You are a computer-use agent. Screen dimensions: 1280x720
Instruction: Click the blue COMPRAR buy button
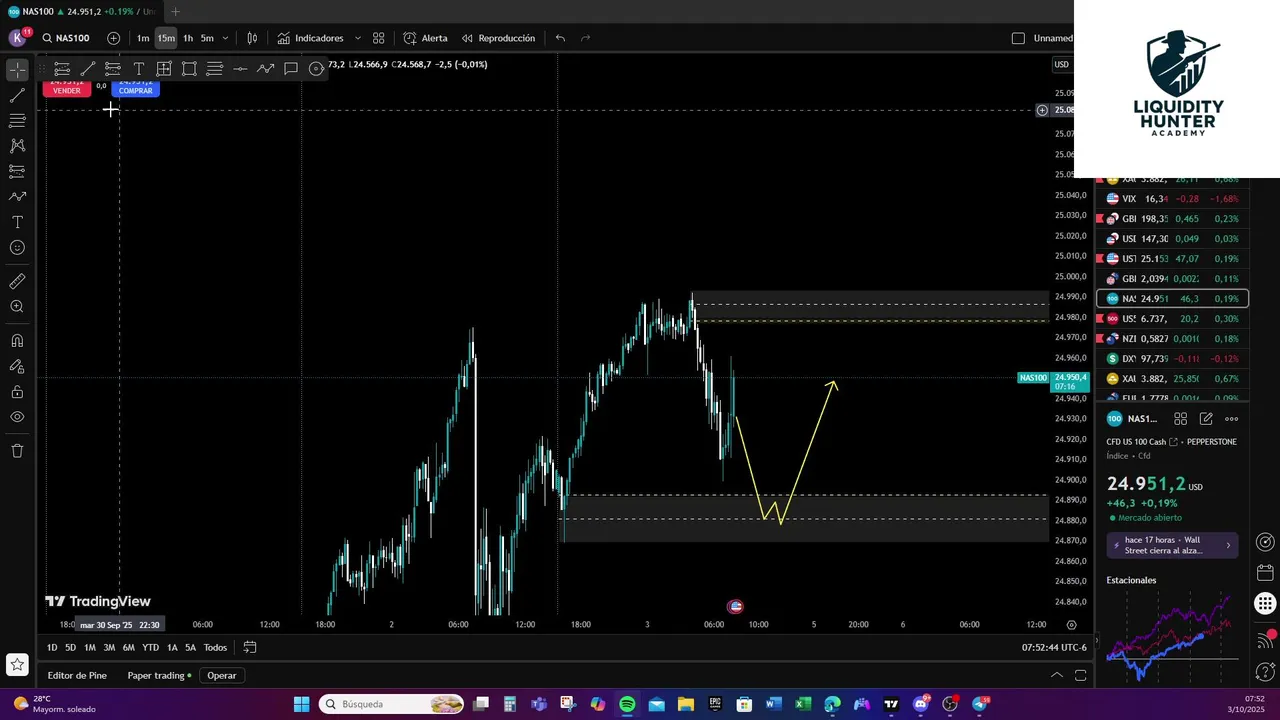point(135,89)
